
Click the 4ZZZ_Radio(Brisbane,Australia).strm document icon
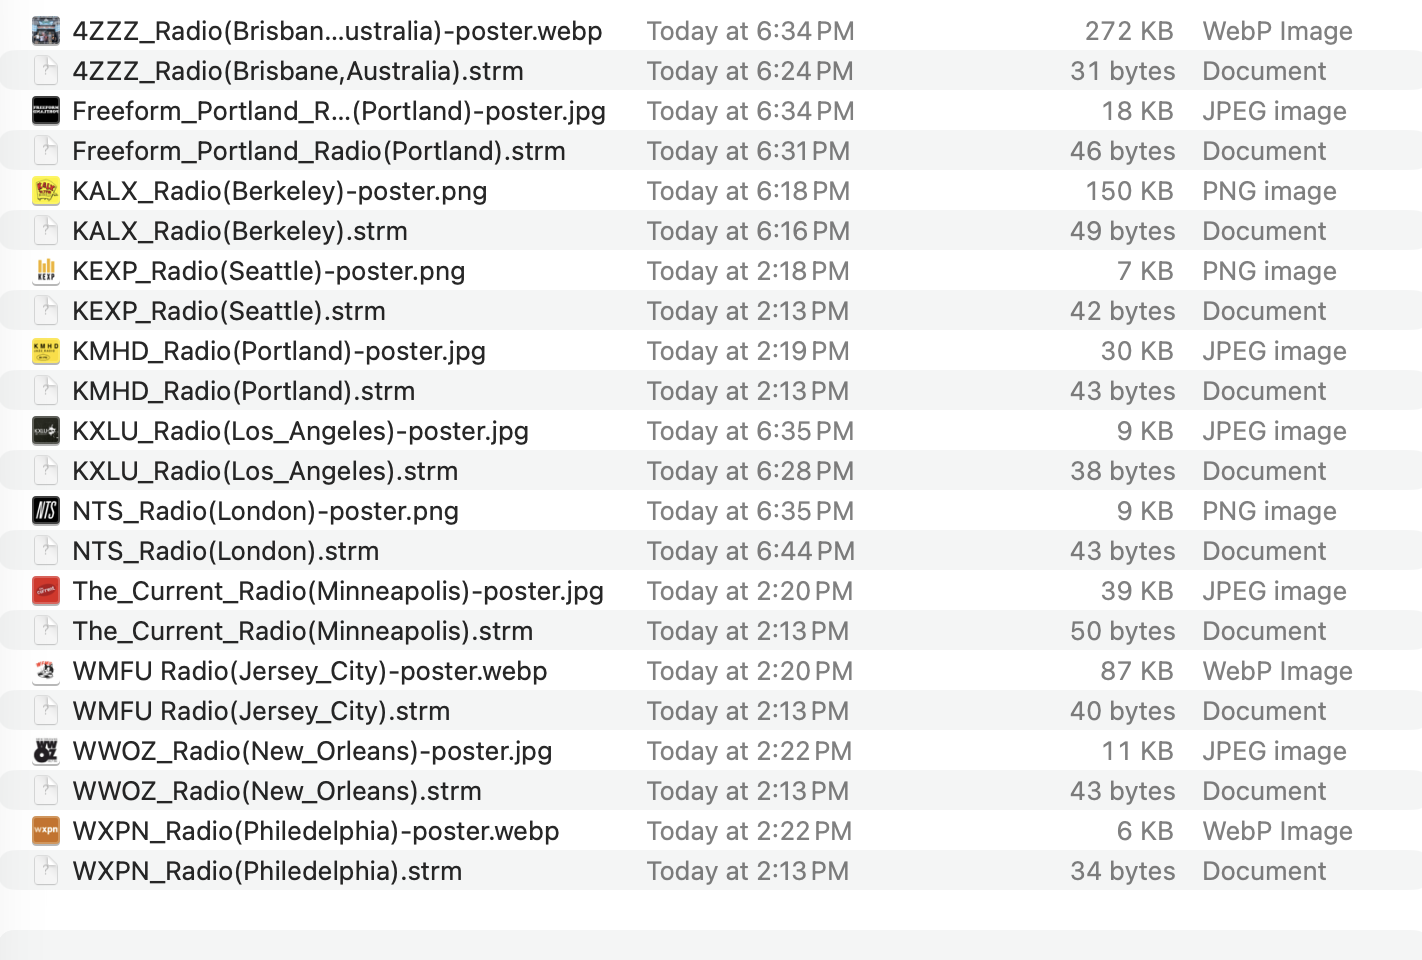pos(46,71)
